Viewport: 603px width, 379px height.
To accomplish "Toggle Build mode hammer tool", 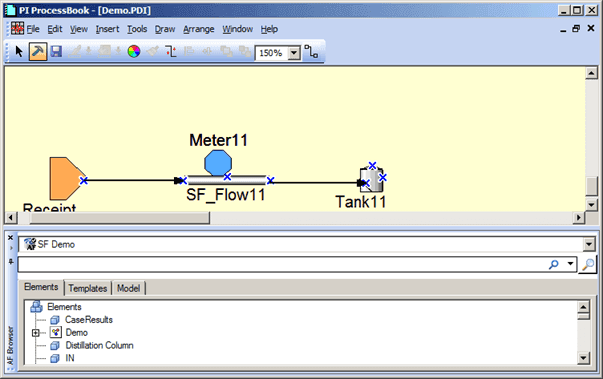I will [38, 51].
